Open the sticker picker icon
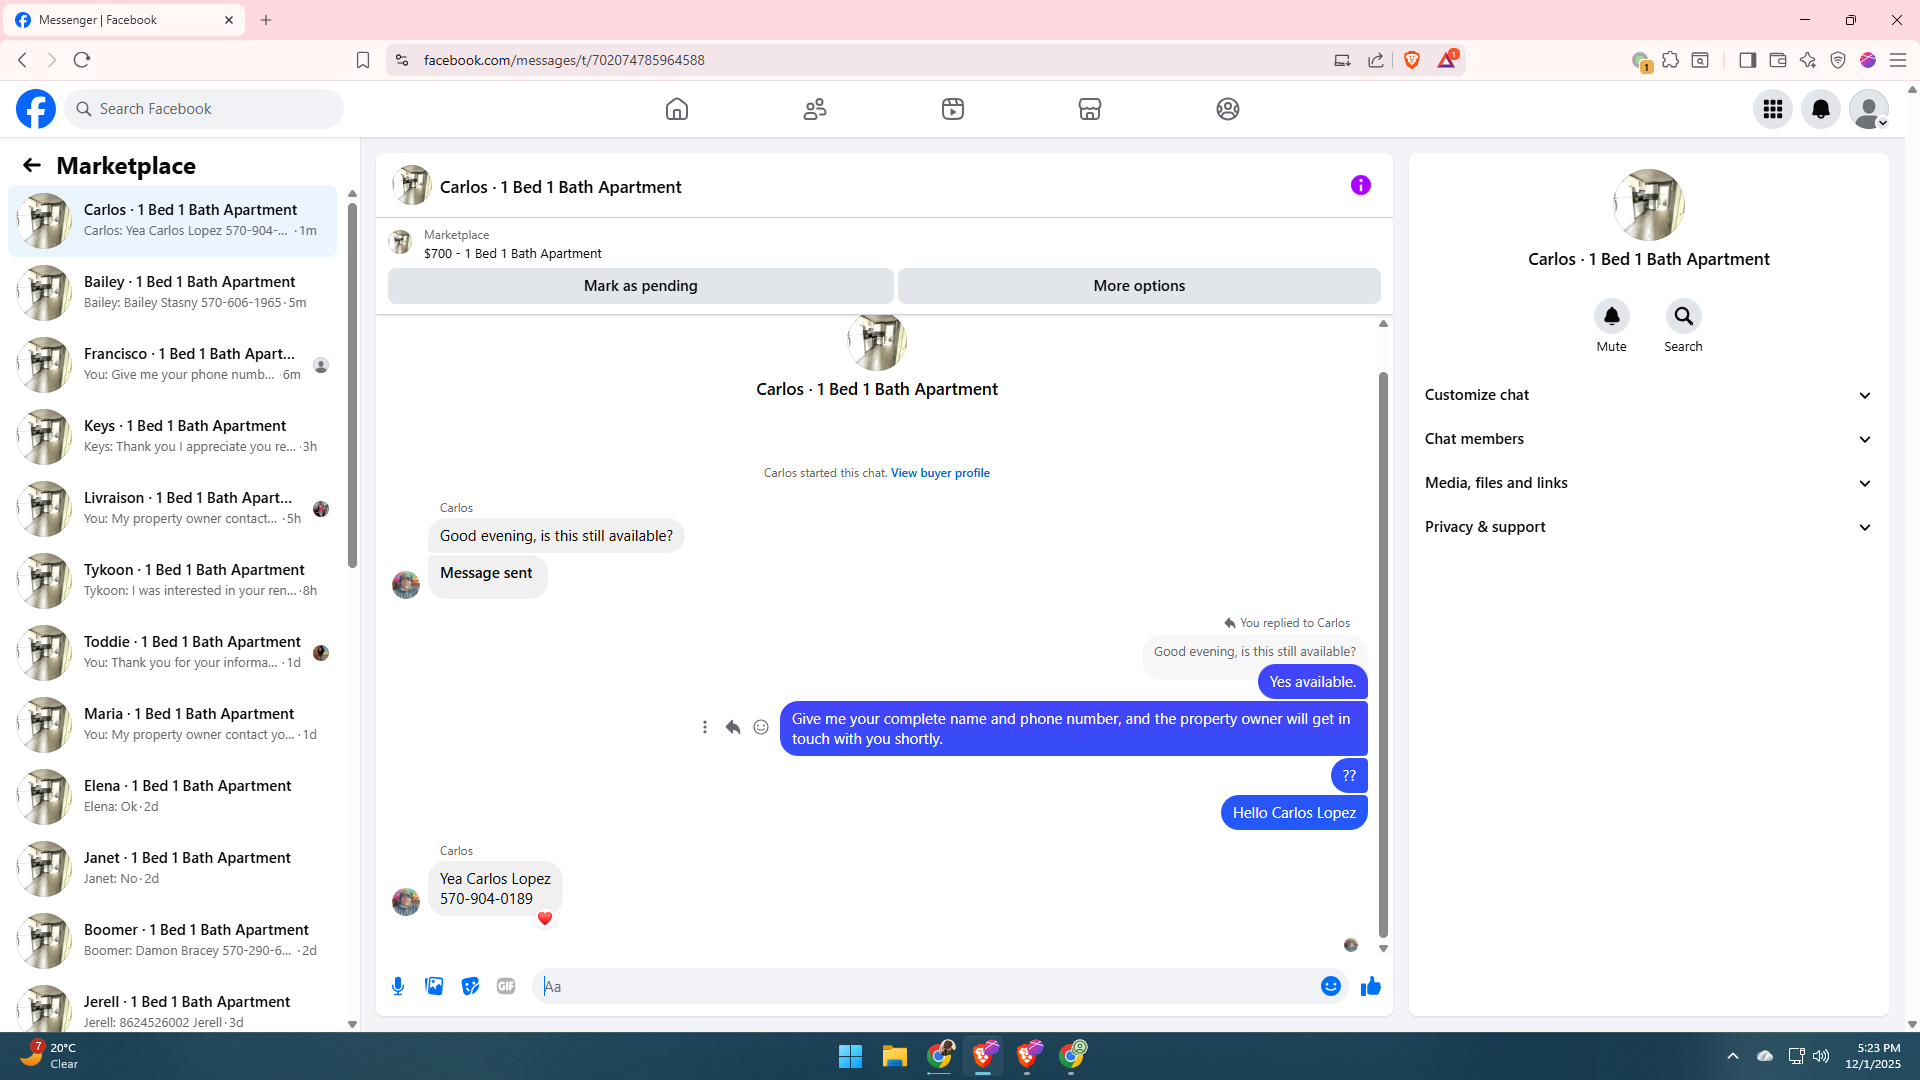The width and height of the screenshot is (1920, 1080). [470, 986]
